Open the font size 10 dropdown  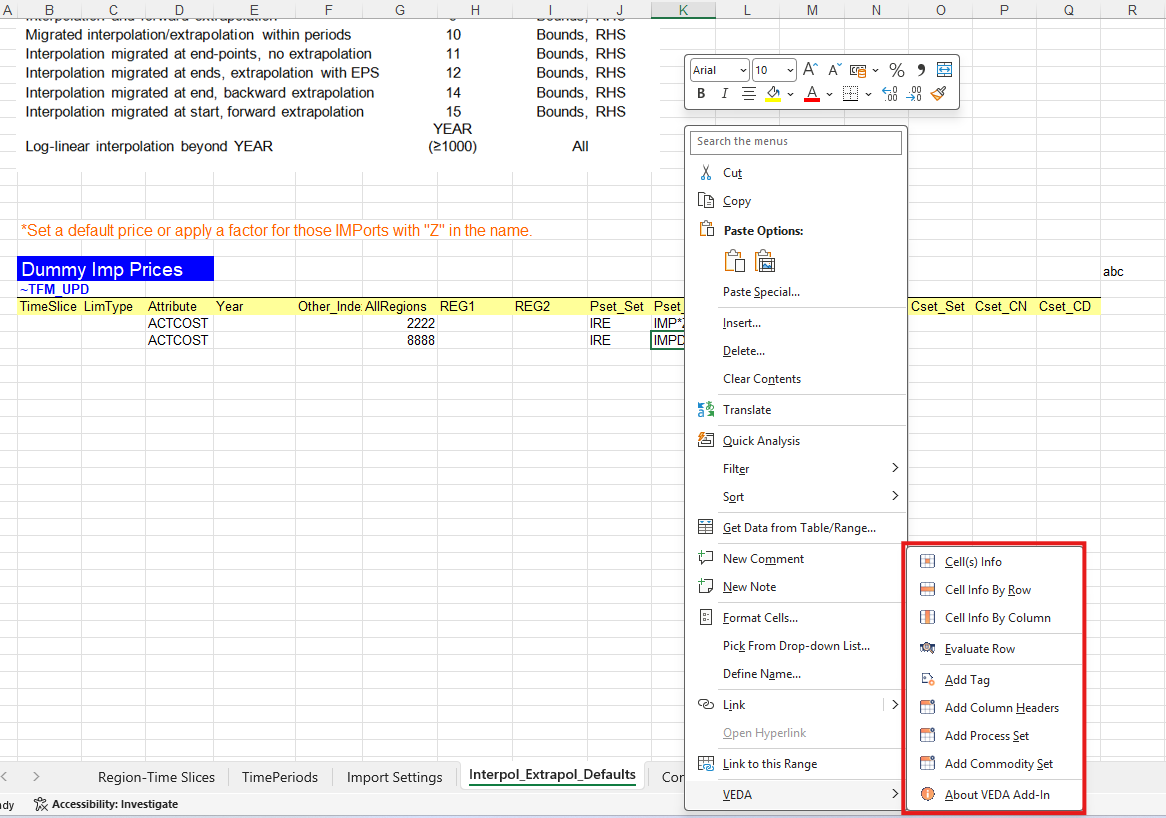[790, 71]
